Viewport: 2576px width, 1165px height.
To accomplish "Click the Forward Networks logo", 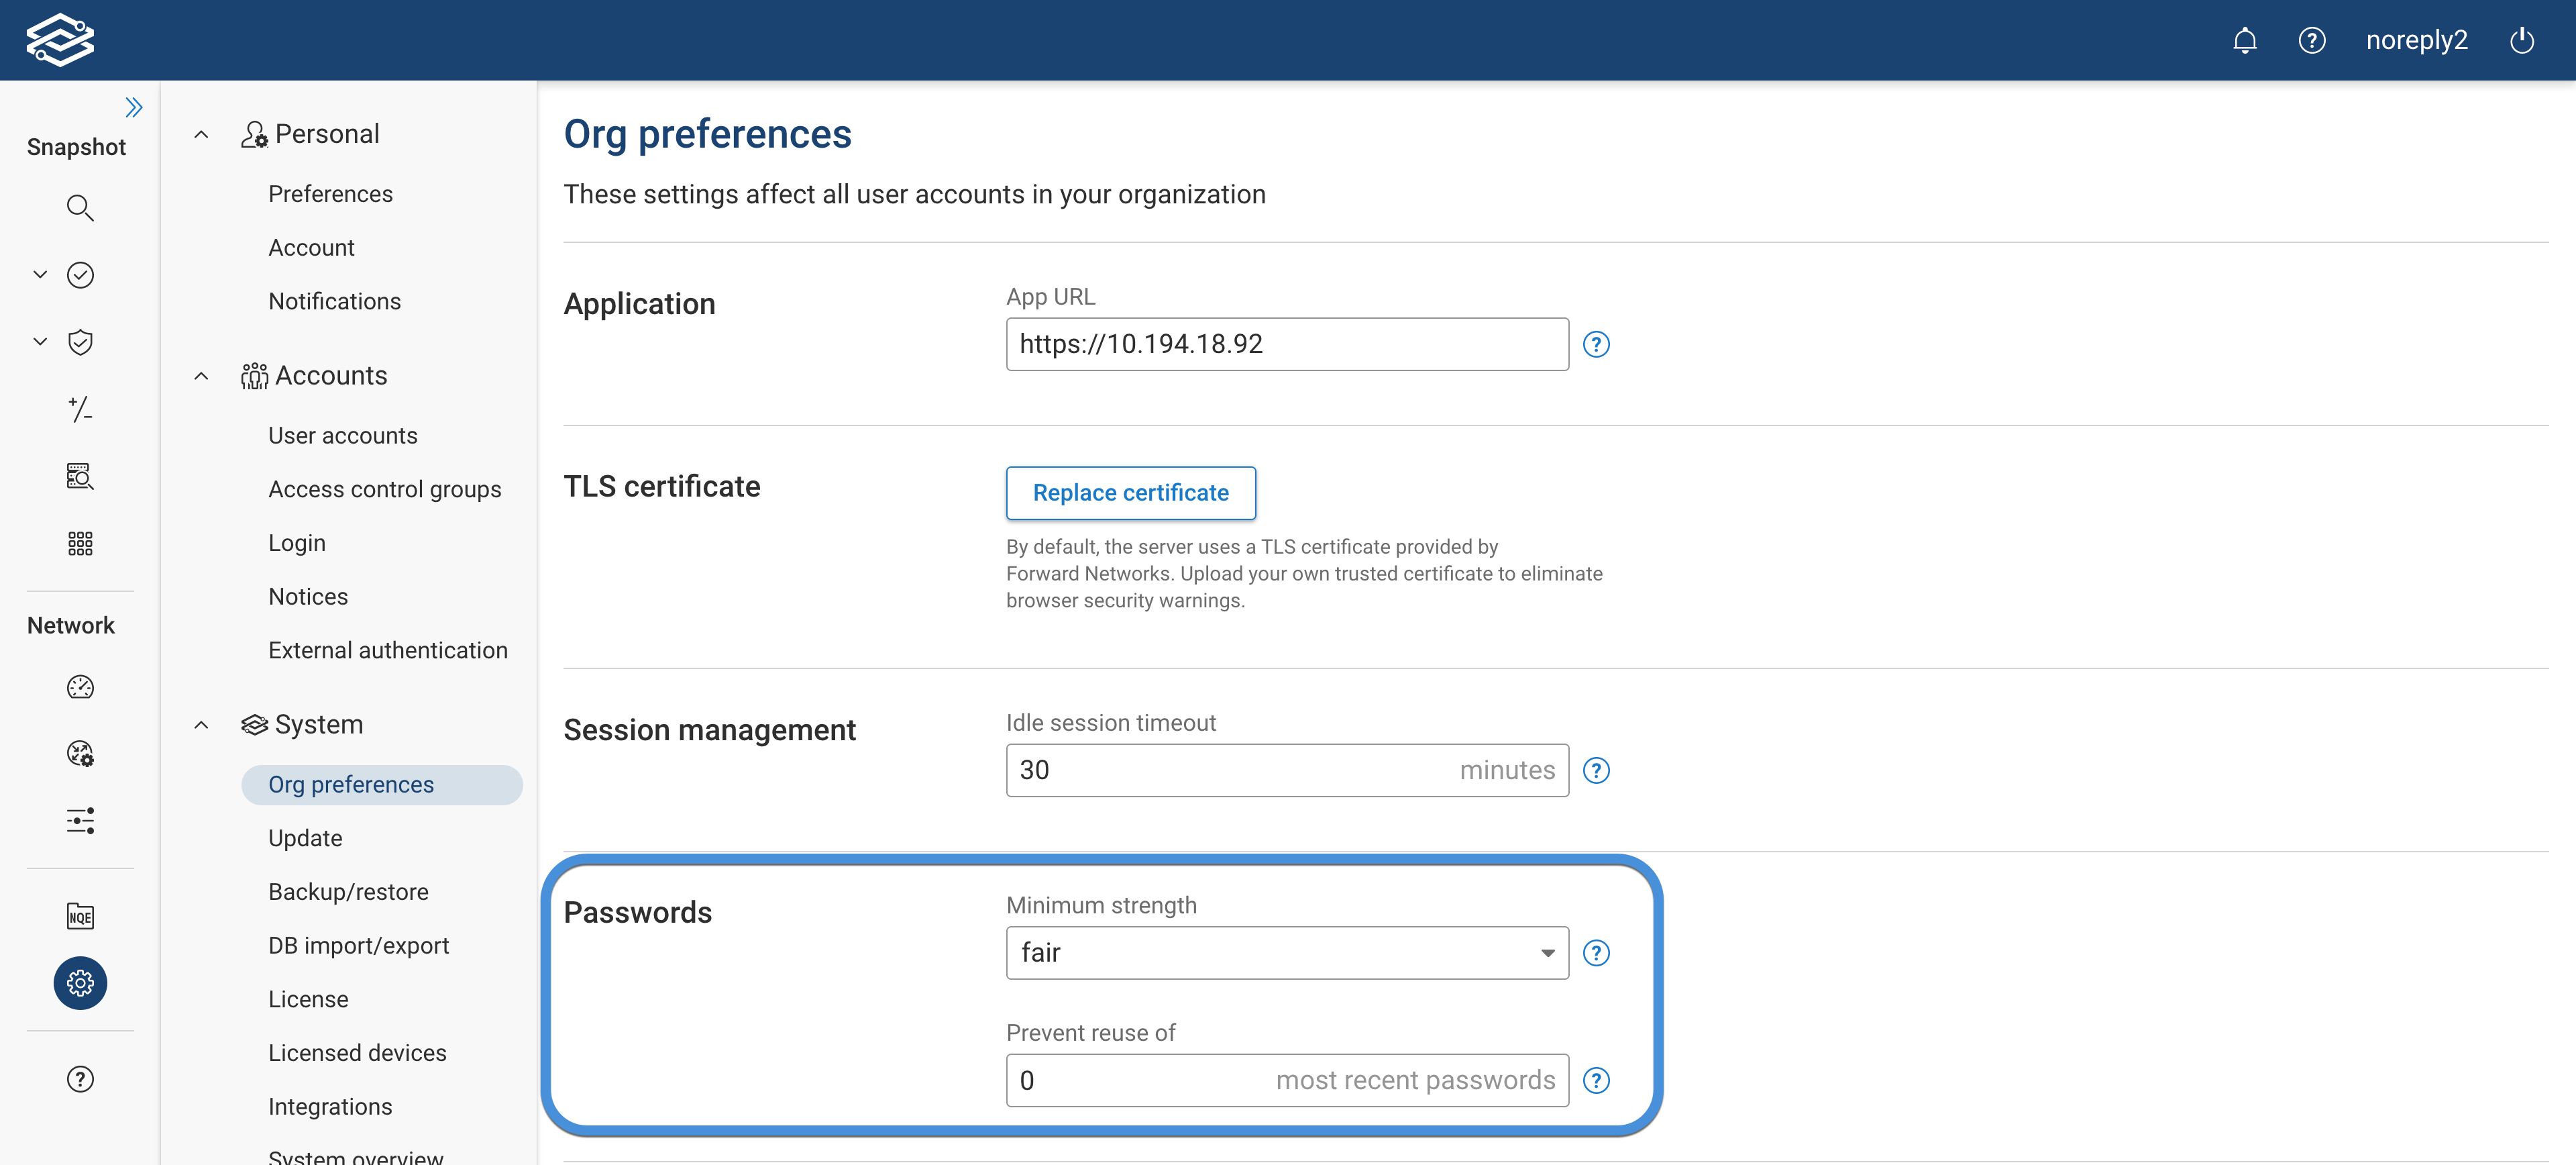I will pos(60,39).
